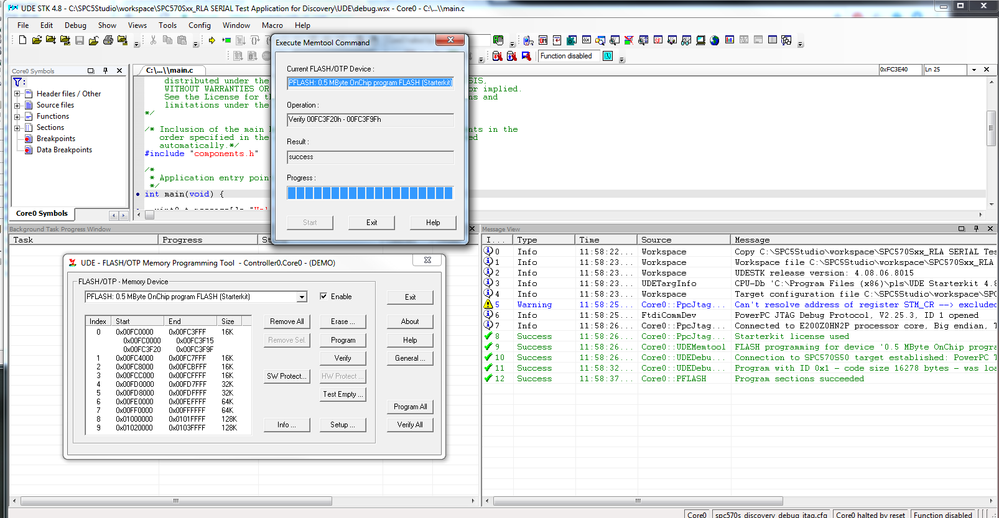Select message row 5 Warning entry
This screenshot has height=518, width=999.
(x=739, y=305)
